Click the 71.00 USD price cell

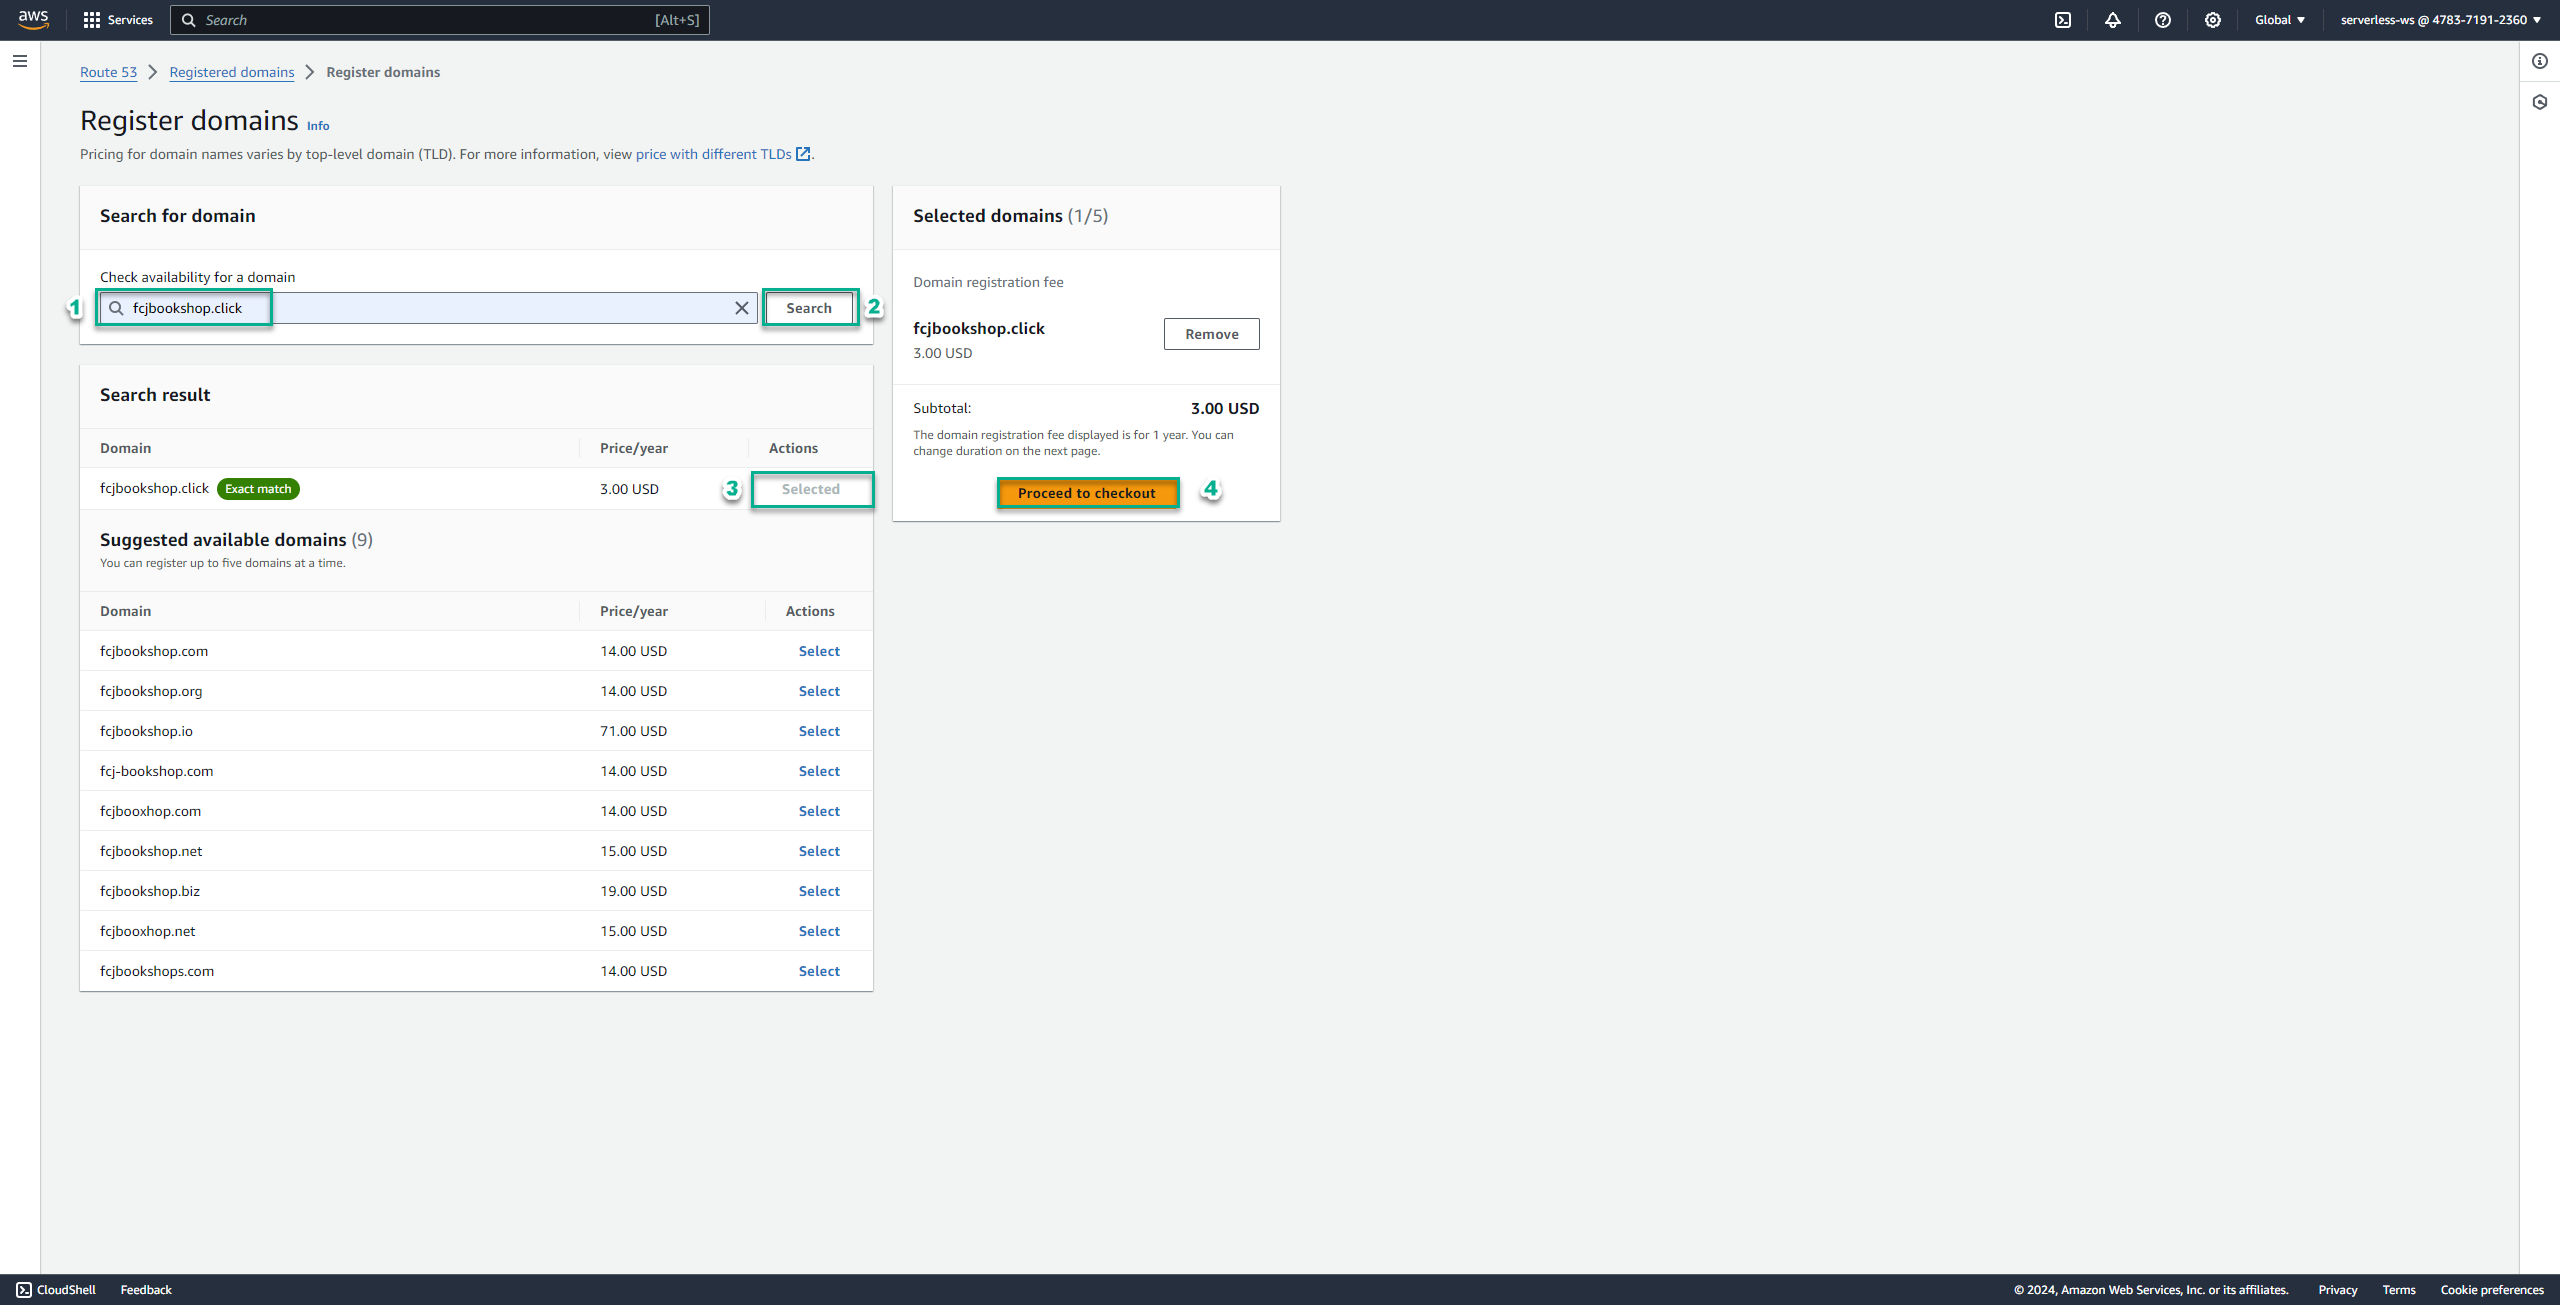coord(634,731)
